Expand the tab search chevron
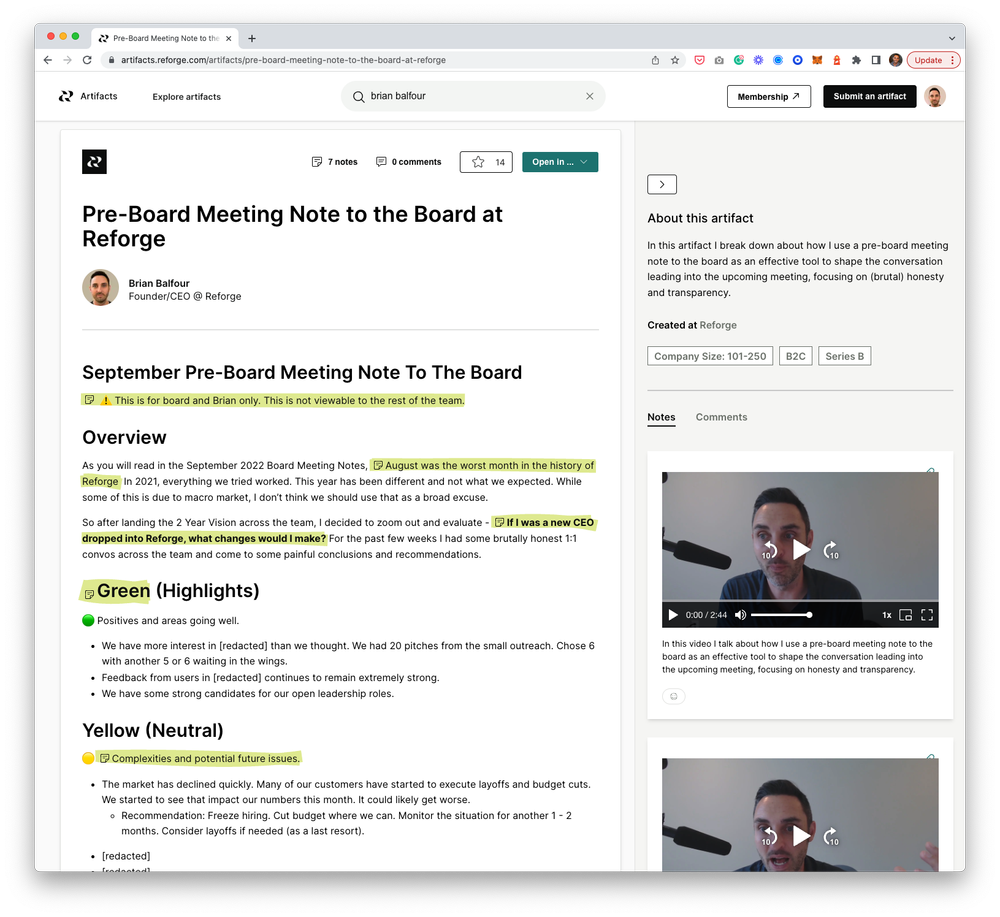1000x917 pixels. [x=952, y=38]
